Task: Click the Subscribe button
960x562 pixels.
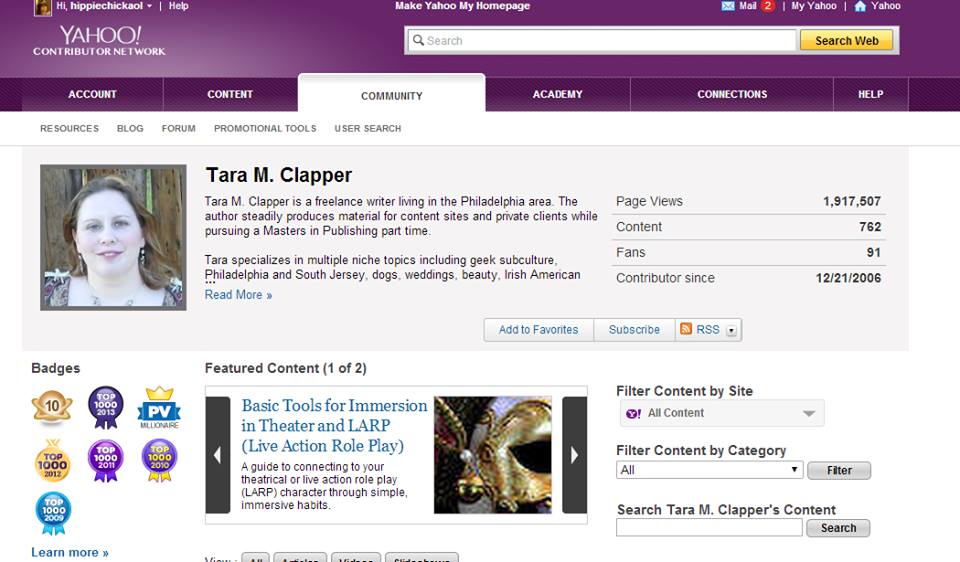Action: point(634,330)
